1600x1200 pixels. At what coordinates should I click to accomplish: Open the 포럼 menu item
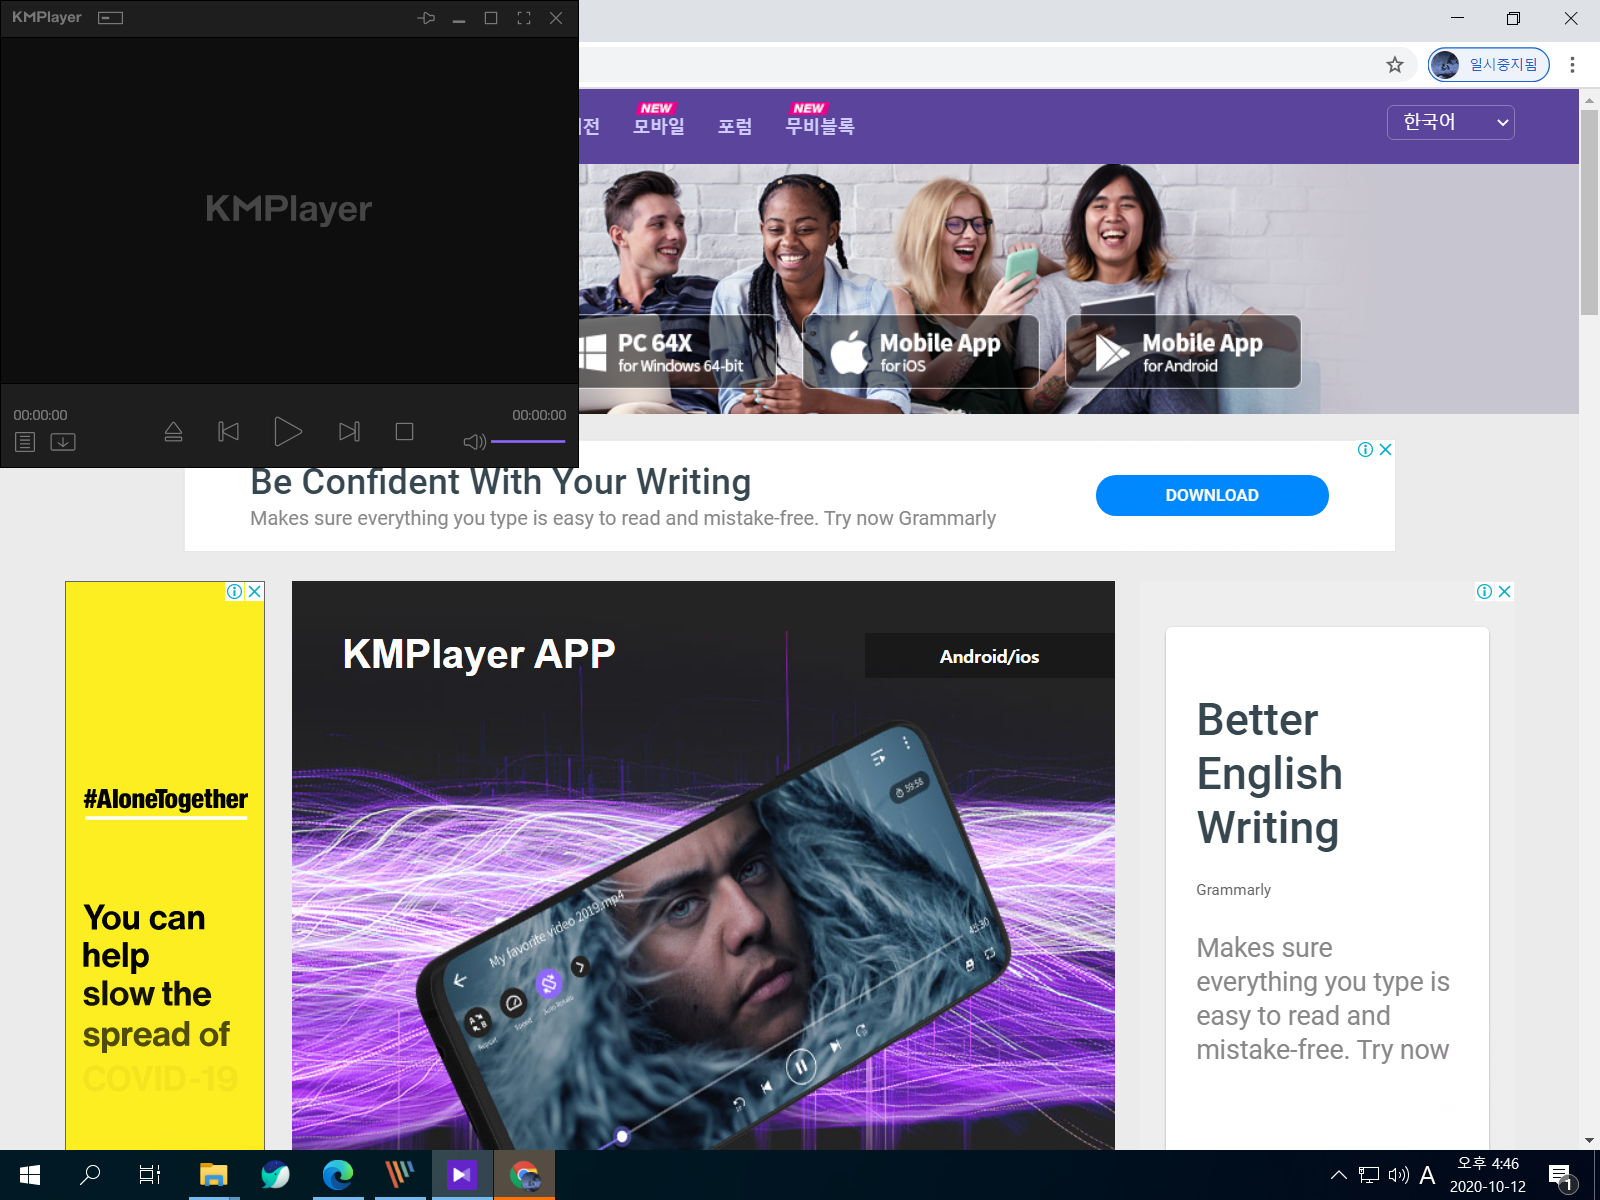(735, 127)
